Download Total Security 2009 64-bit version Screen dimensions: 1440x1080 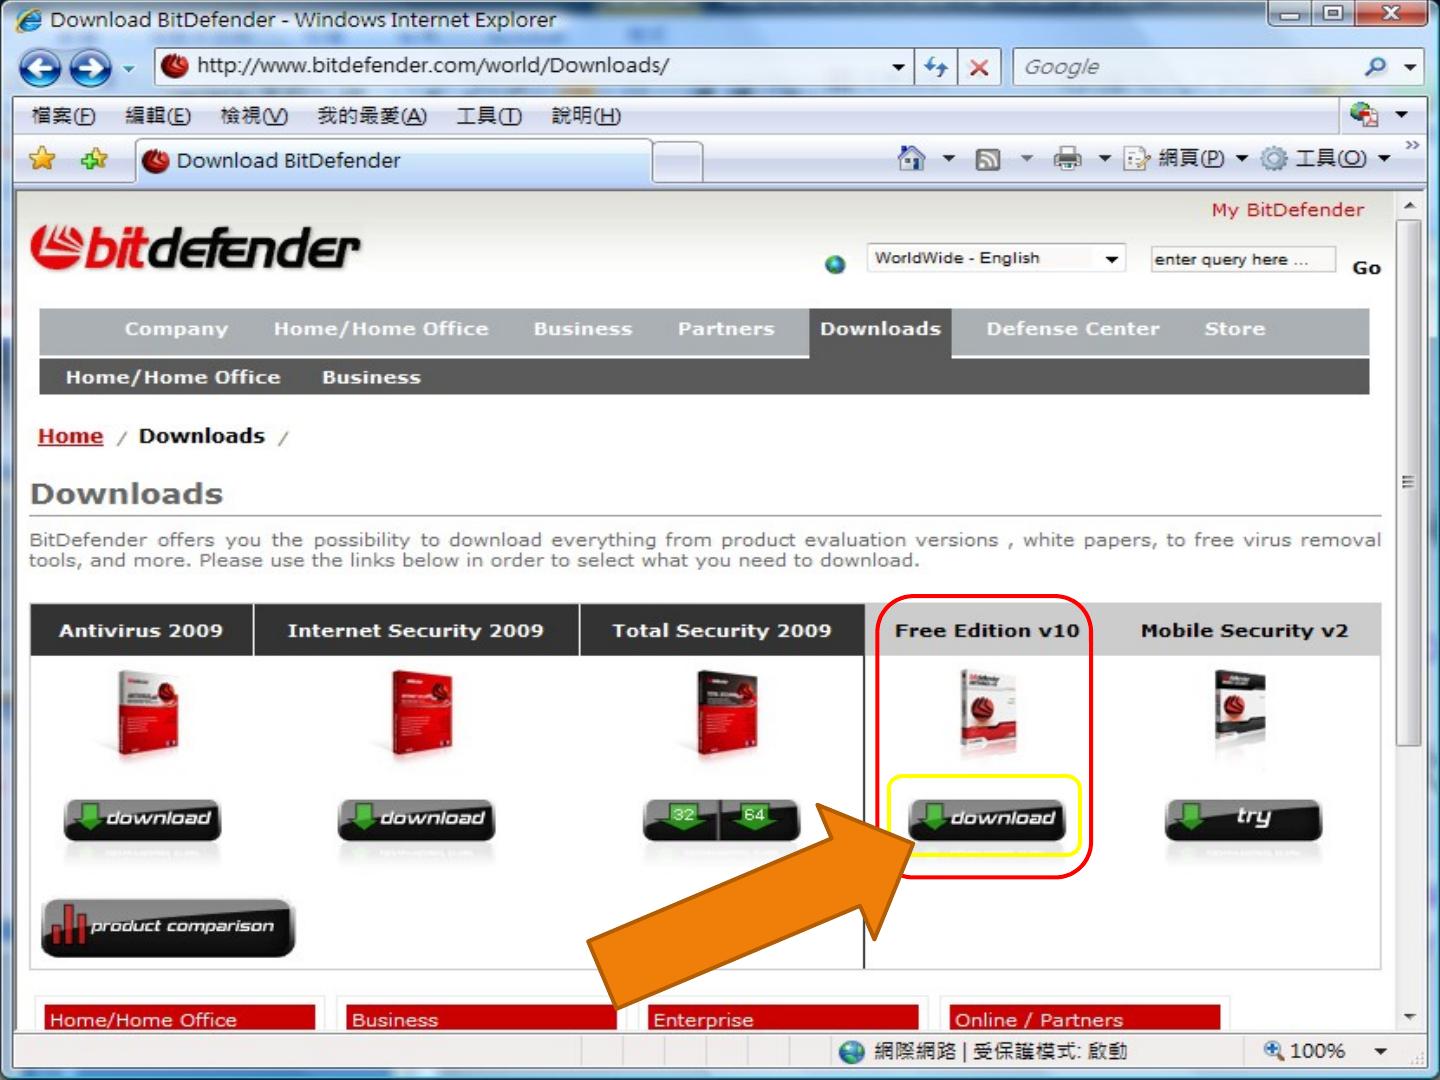(x=761, y=820)
